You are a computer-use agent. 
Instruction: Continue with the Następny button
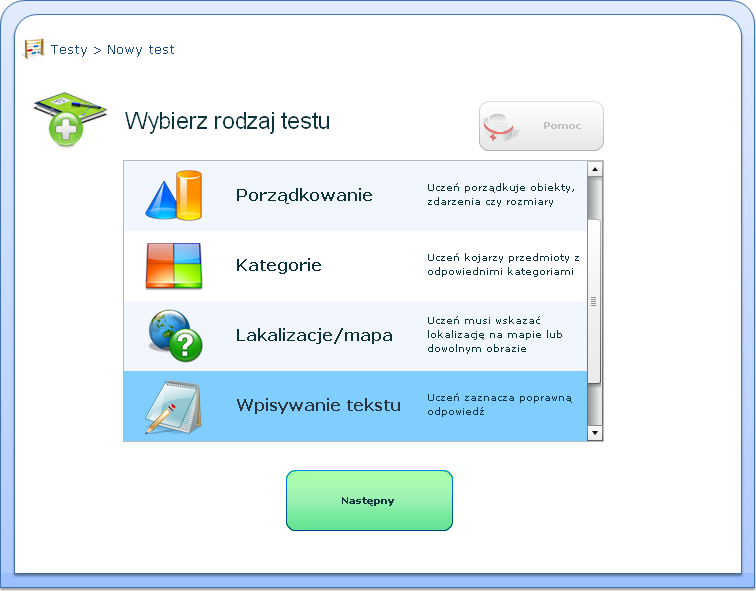[369, 500]
